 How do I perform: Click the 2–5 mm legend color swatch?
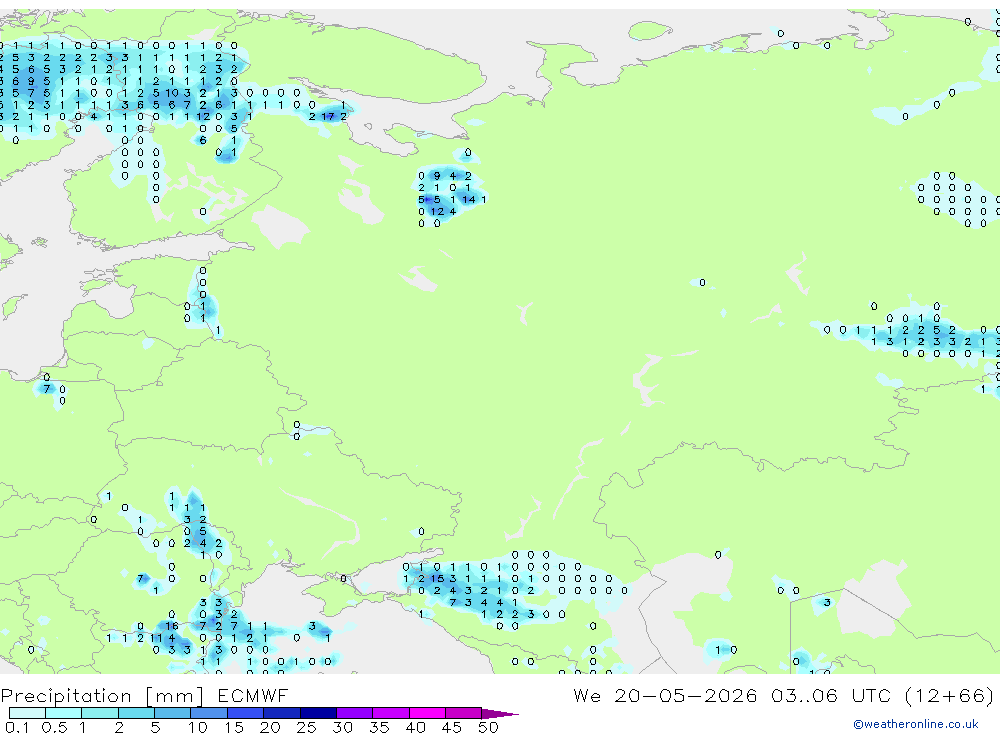point(136,713)
